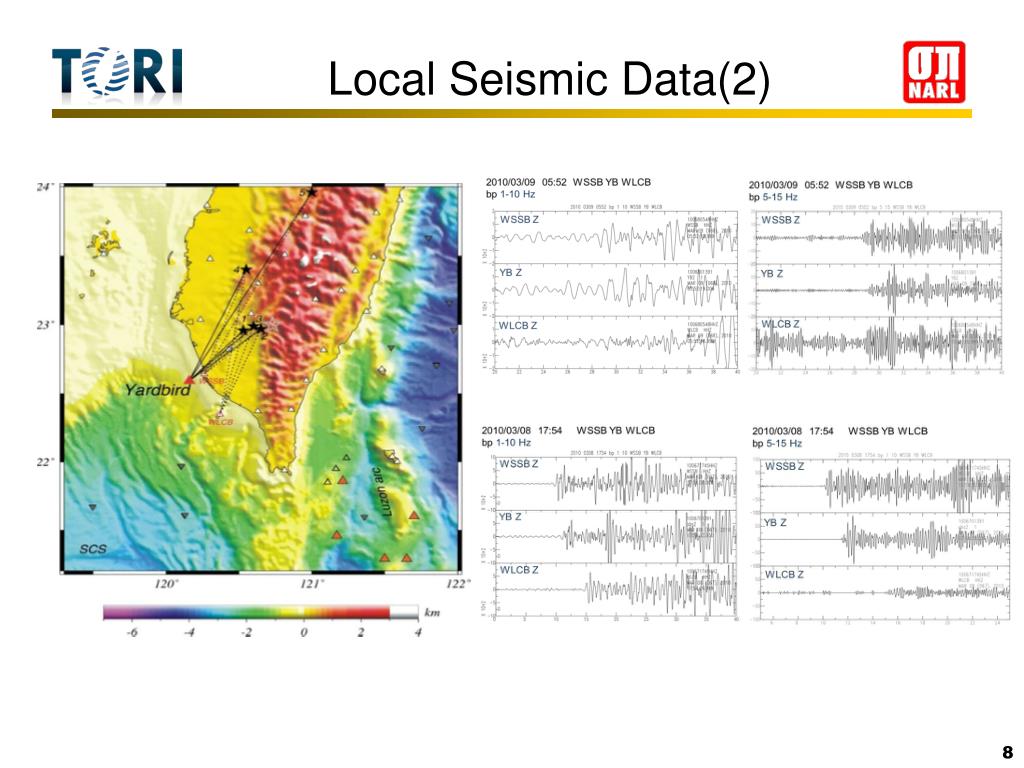
Task: Click WLCB Z trace in 05:52 1-10 Hz panel
Action: coord(615,342)
